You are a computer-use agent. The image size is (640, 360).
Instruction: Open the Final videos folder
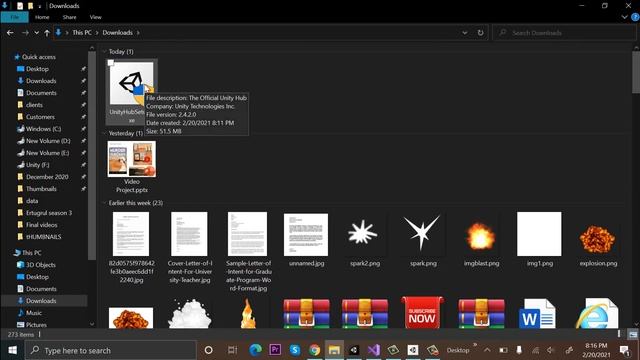click(x=42, y=225)
